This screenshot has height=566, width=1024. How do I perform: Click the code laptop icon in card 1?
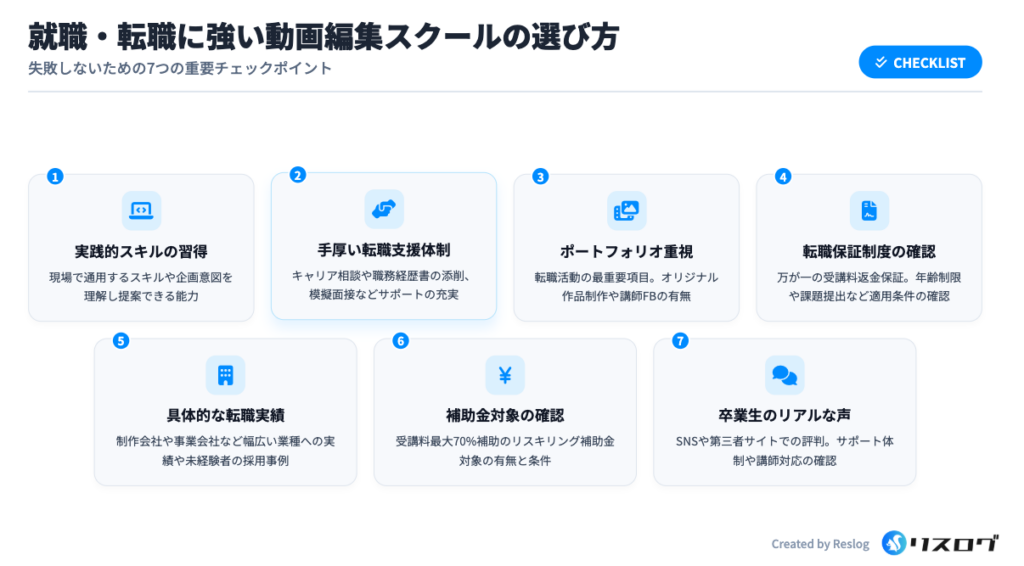141,210
